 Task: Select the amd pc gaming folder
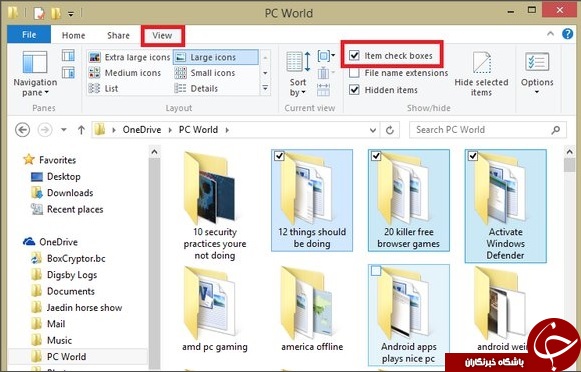[215, 309]
